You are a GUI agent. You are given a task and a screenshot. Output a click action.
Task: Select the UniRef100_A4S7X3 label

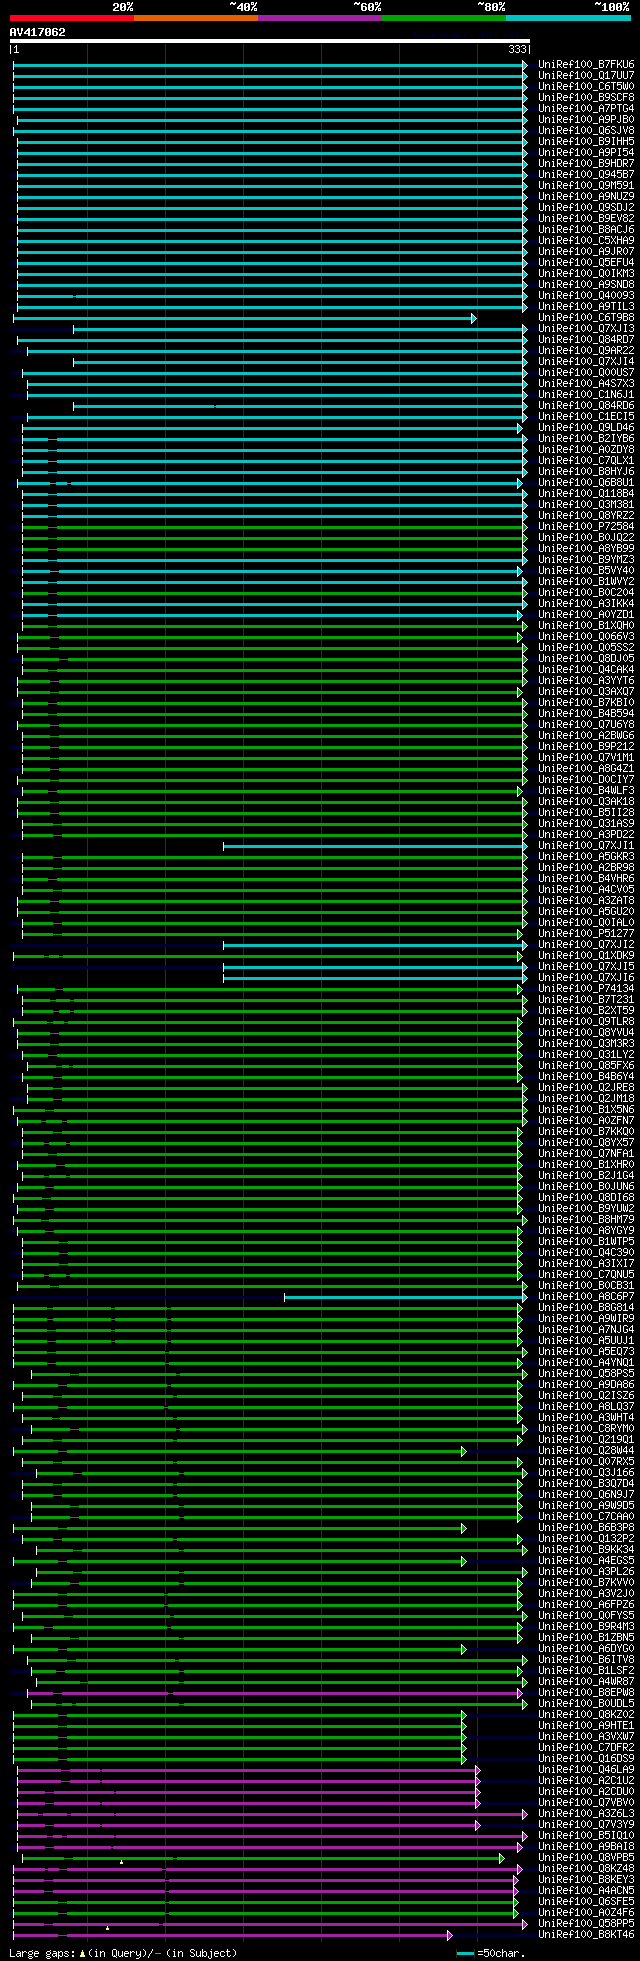586,383
